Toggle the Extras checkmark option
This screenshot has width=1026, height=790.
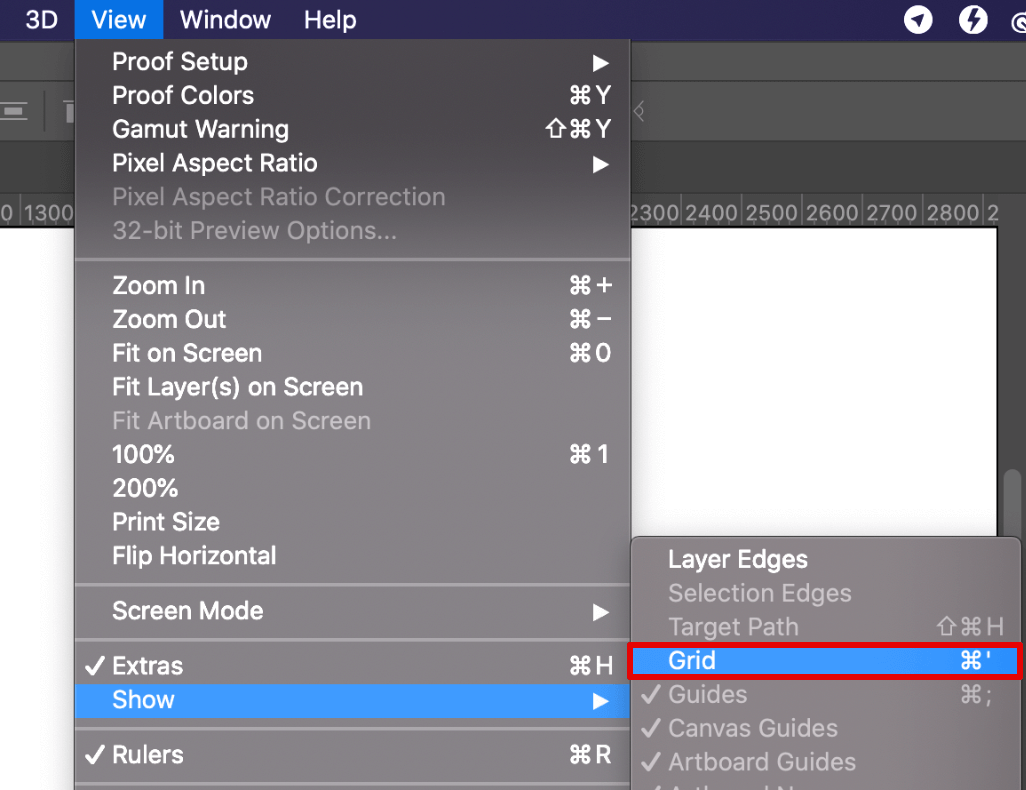point(148,666)
